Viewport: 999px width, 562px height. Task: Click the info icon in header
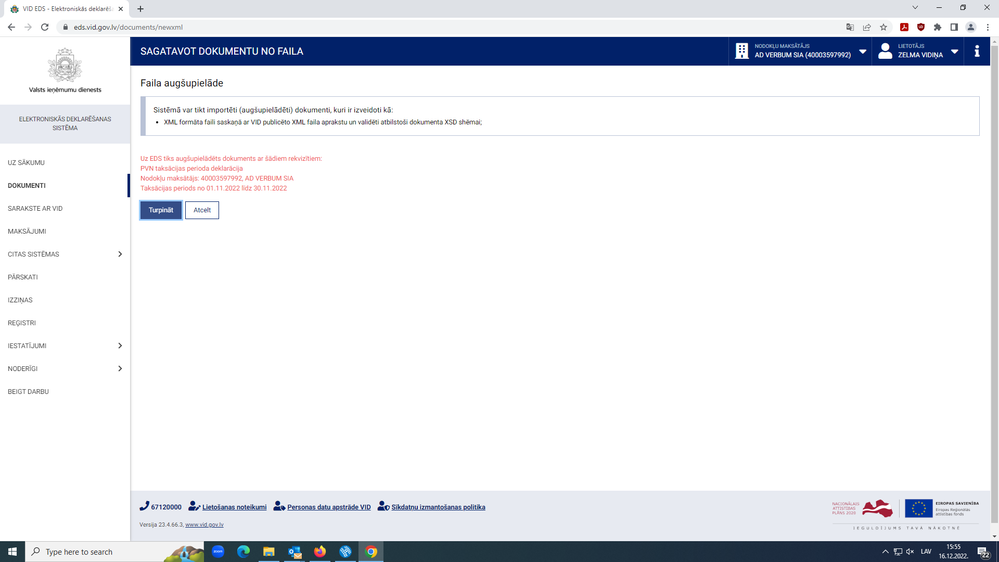977,51
